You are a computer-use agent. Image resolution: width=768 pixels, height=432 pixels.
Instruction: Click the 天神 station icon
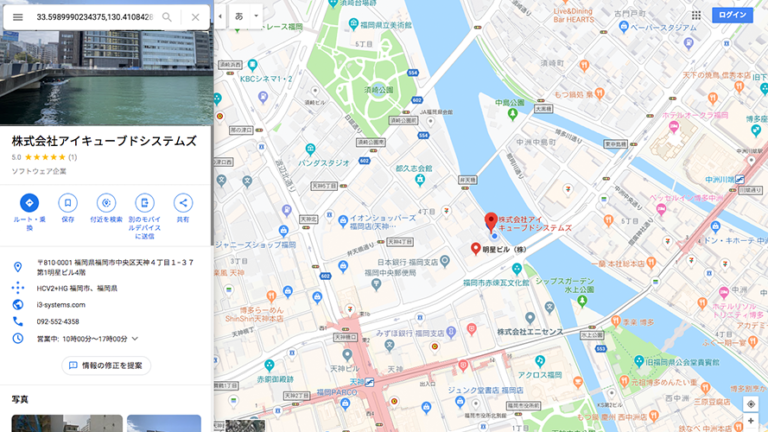[x=369, y=382]
